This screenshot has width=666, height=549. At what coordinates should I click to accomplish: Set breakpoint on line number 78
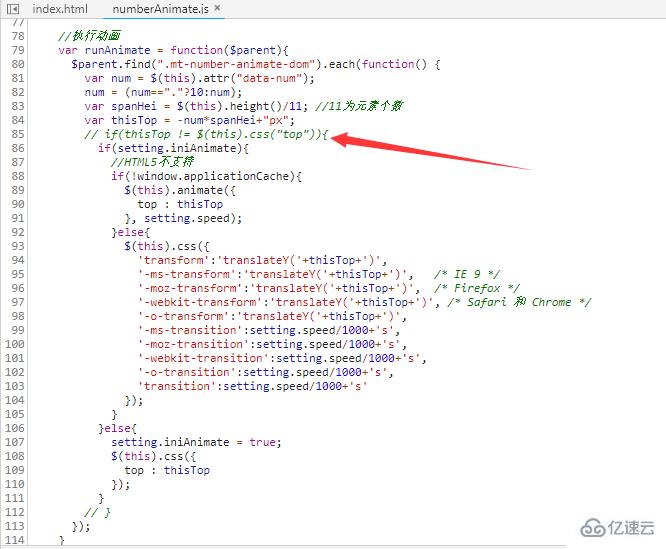(18, 36)
